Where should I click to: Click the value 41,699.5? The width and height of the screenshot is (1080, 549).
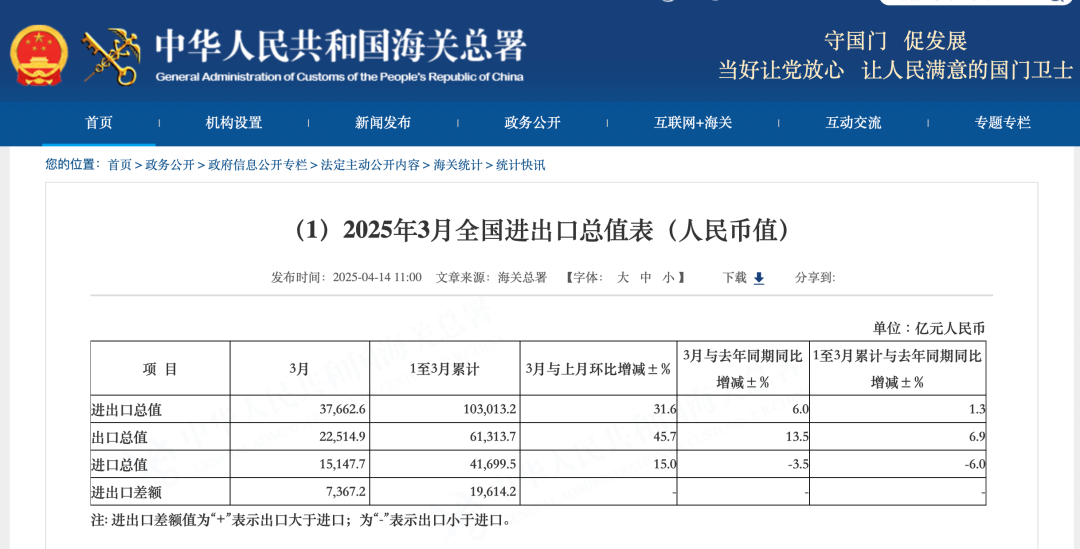coord(493,464)
